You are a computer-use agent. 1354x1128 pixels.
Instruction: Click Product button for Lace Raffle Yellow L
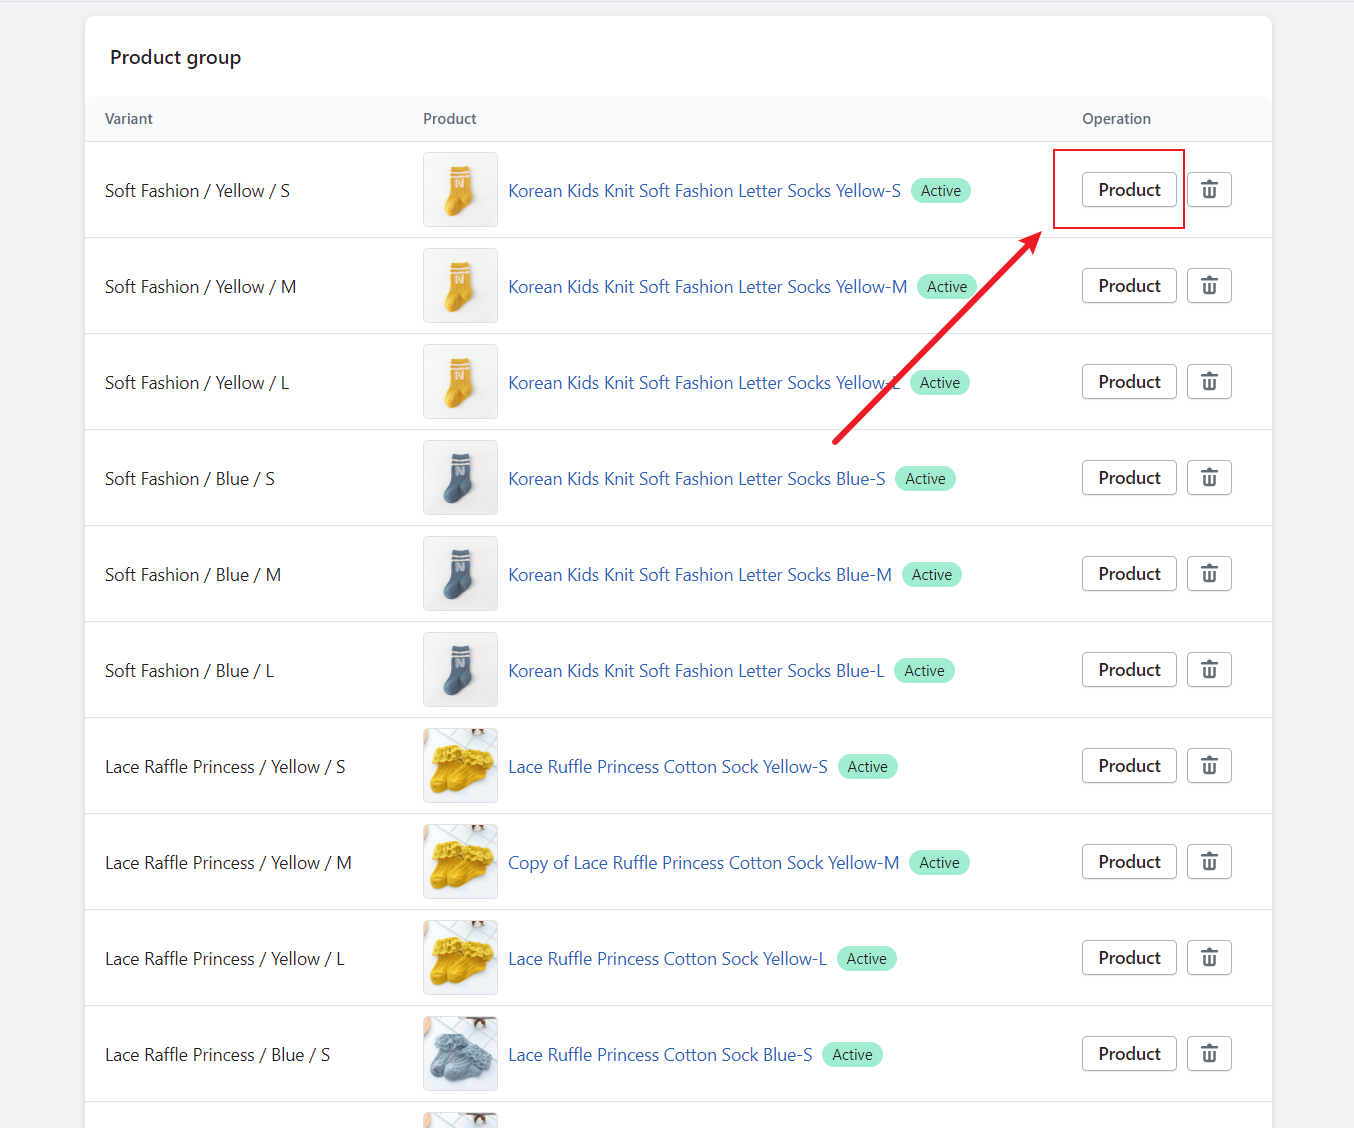click(x=1129, y=958)
